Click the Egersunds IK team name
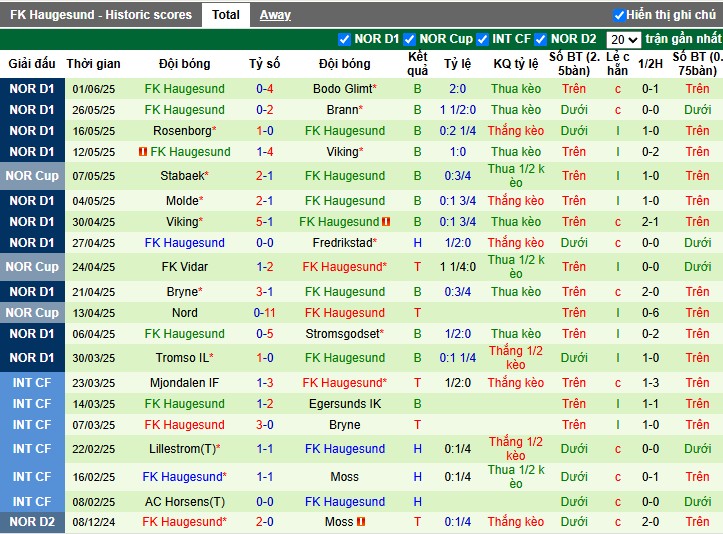Screen dimensions: 723x534 point(345,403)
